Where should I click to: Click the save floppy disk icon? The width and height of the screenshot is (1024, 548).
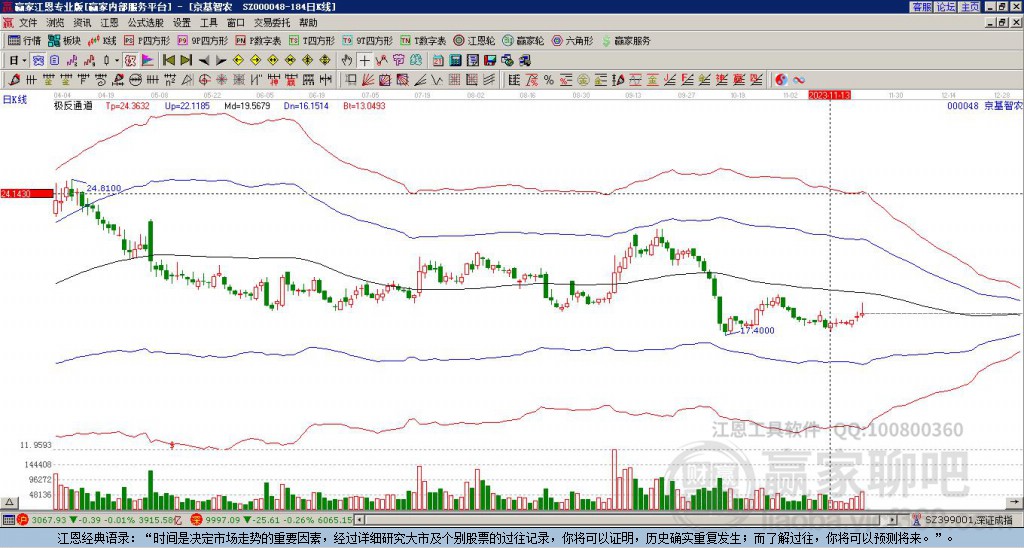tap(490, 61)
